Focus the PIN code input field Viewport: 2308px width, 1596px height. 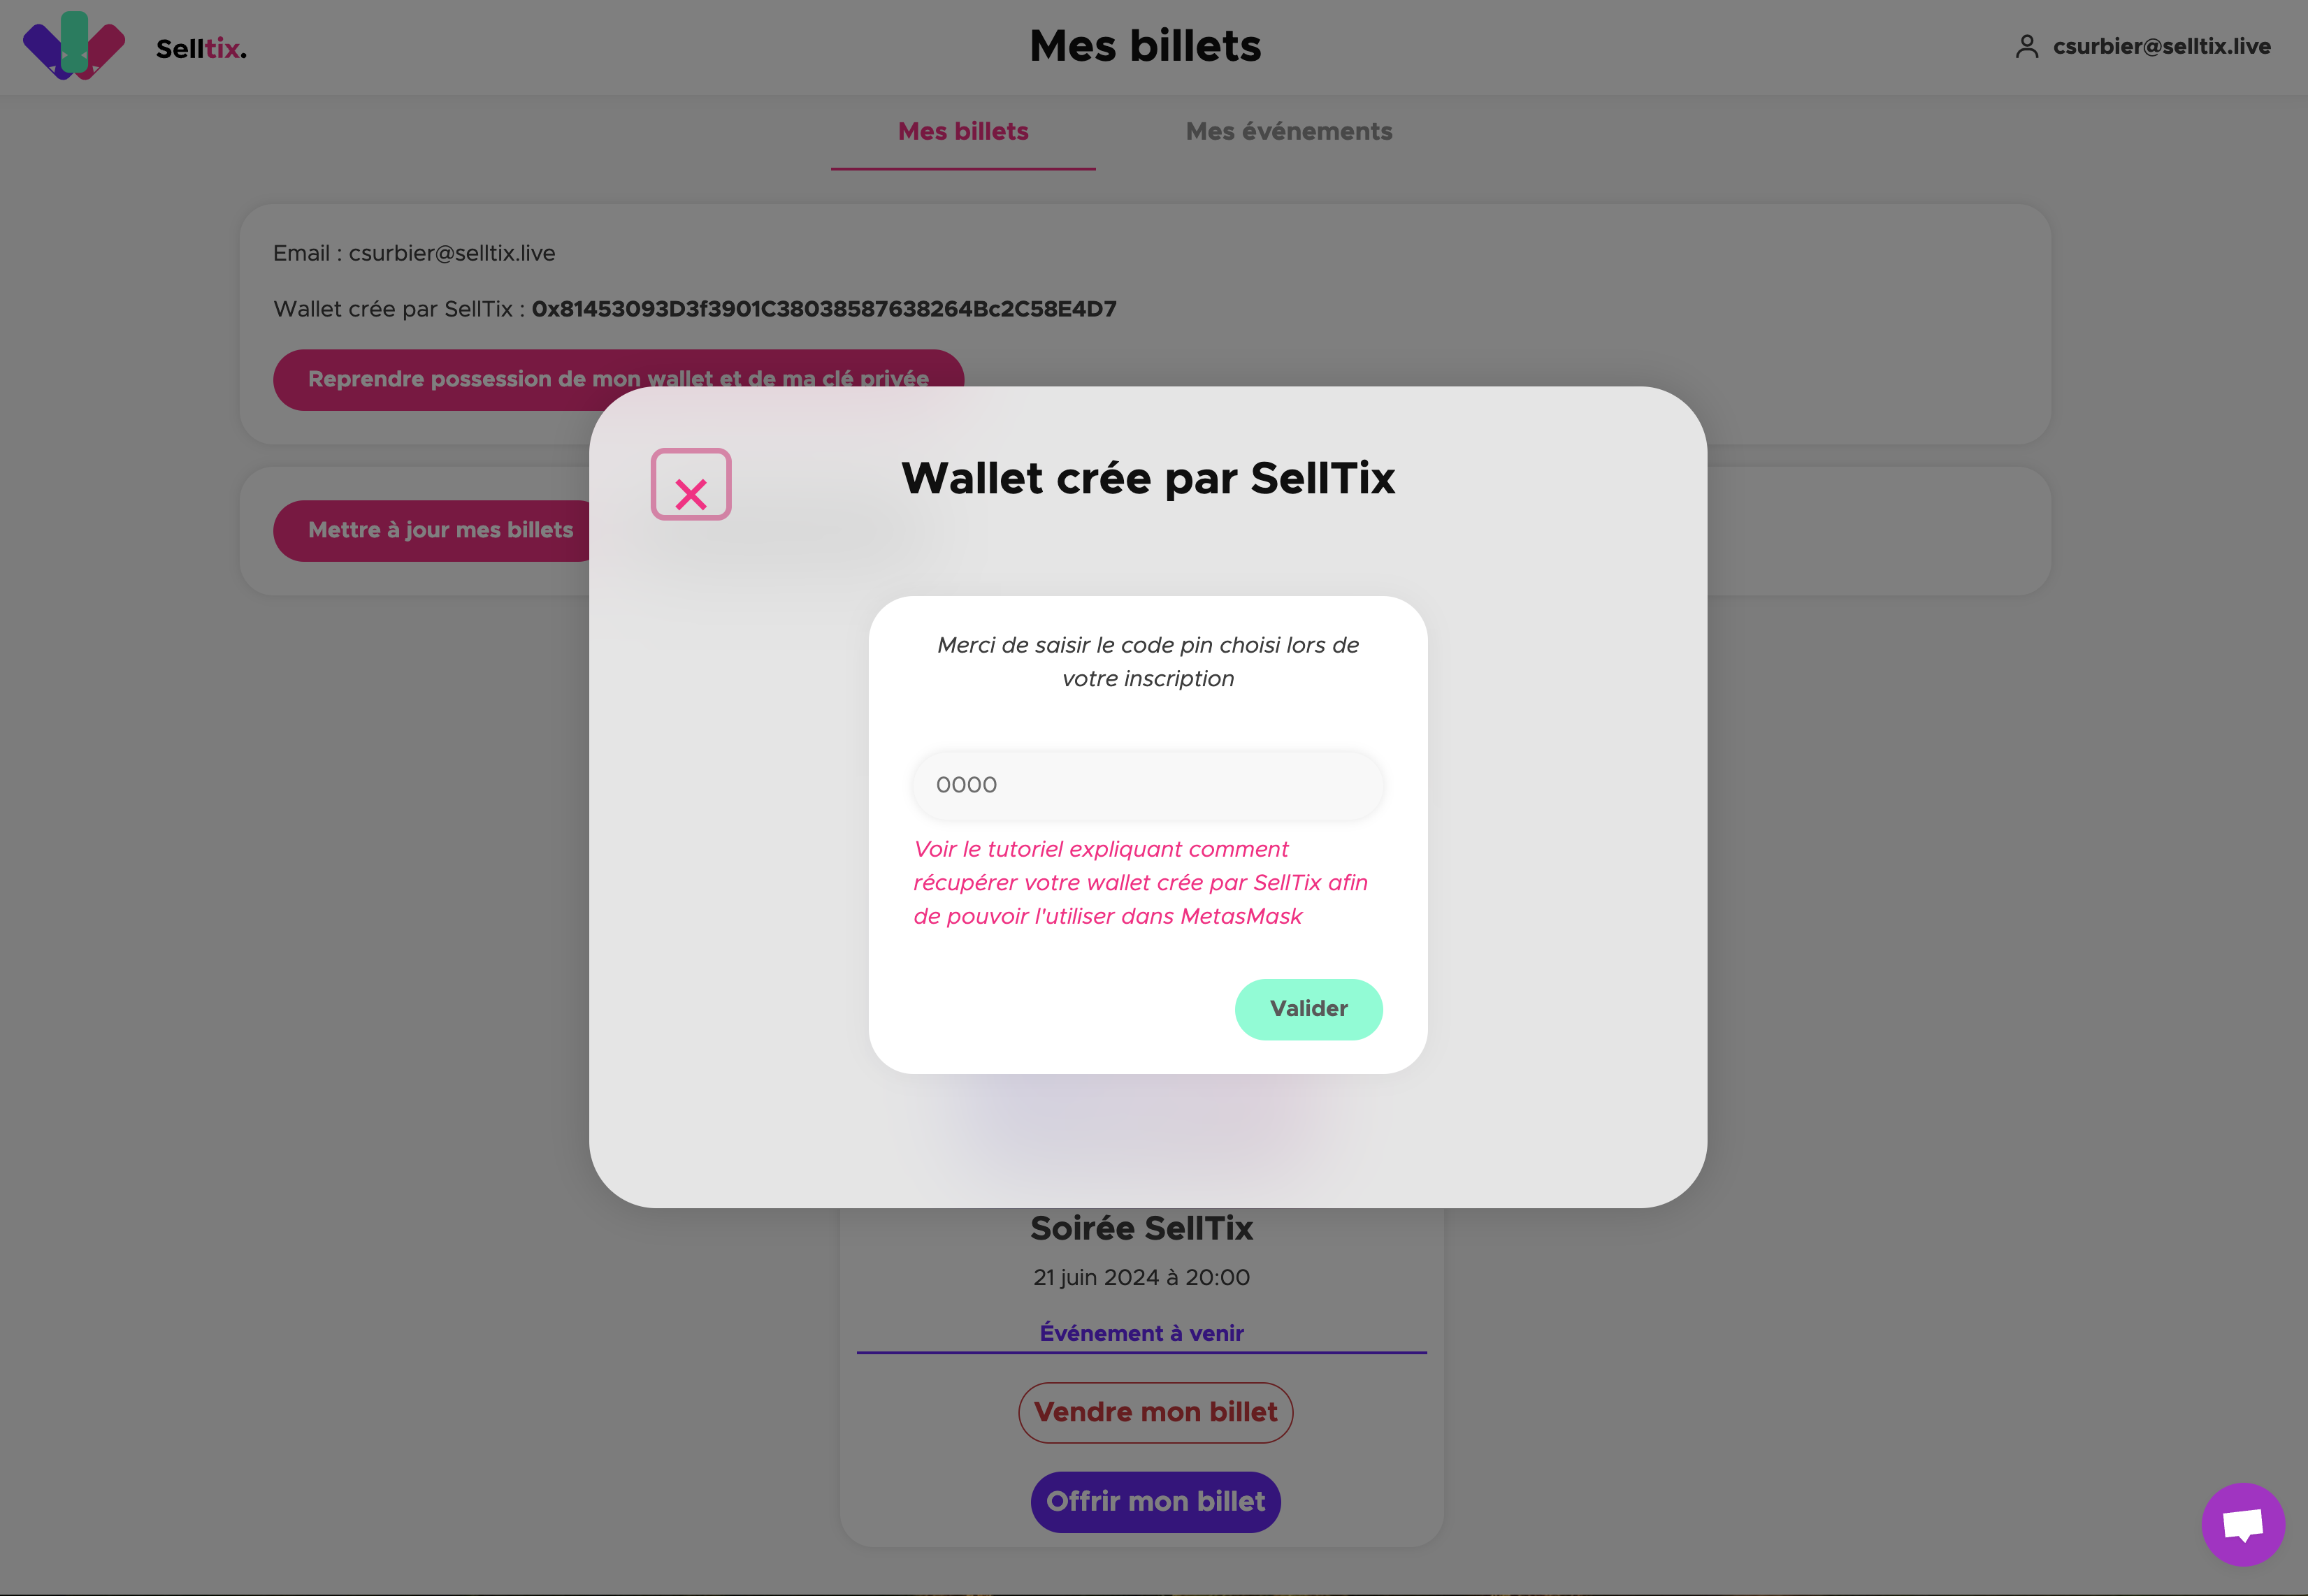coord(1147,785)
